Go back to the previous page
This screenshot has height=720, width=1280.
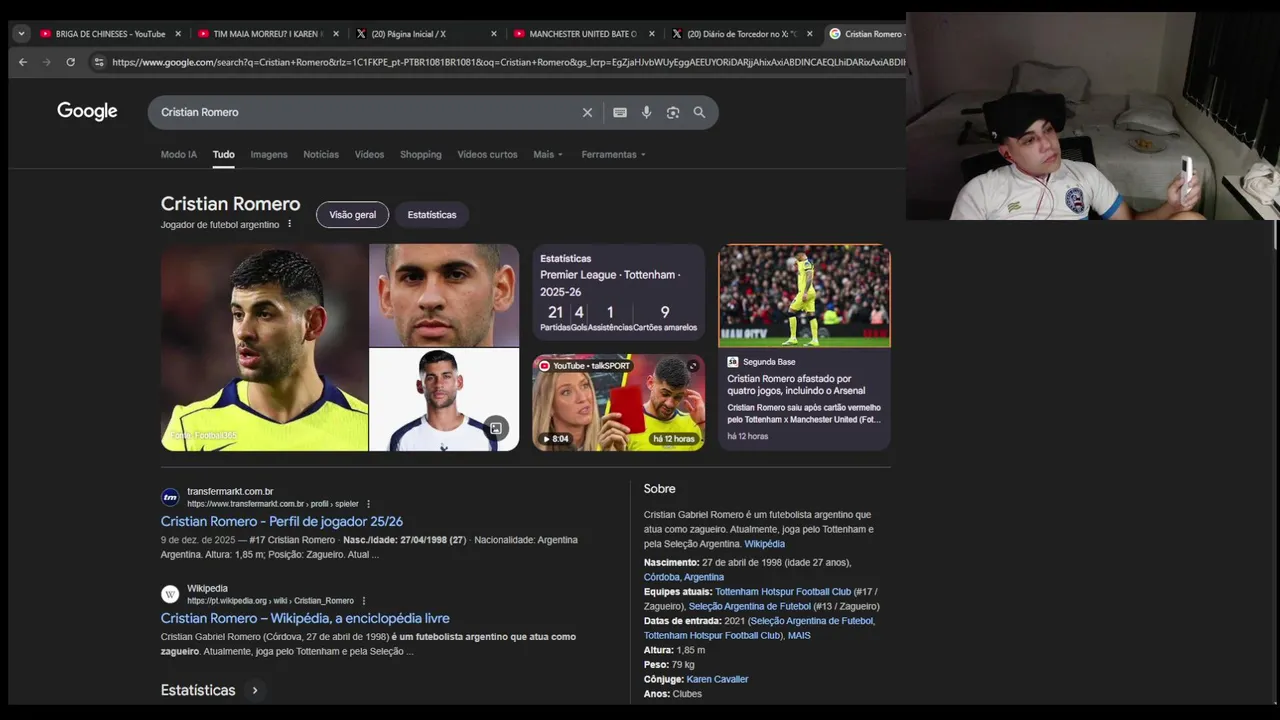coord(23,62)
